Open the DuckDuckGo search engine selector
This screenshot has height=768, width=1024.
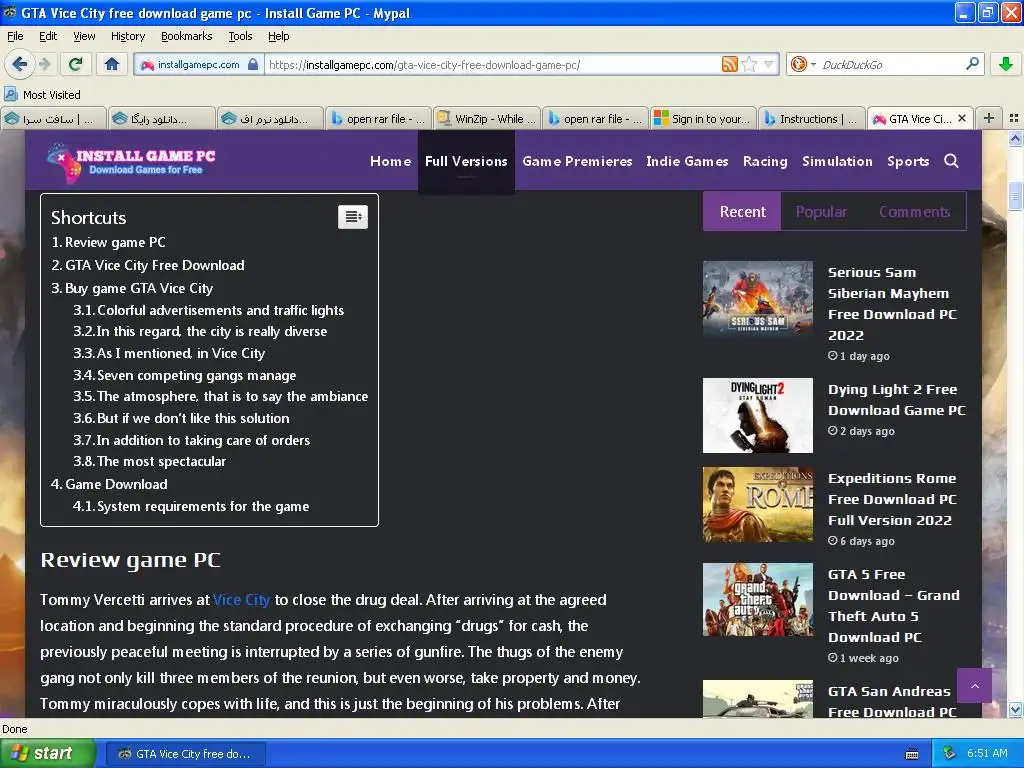[803, 64]
